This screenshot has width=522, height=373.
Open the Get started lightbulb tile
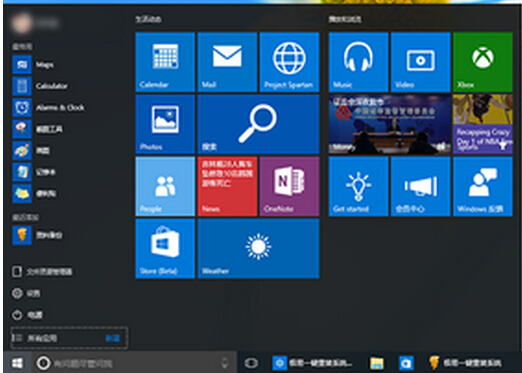[x=358, y=186]
